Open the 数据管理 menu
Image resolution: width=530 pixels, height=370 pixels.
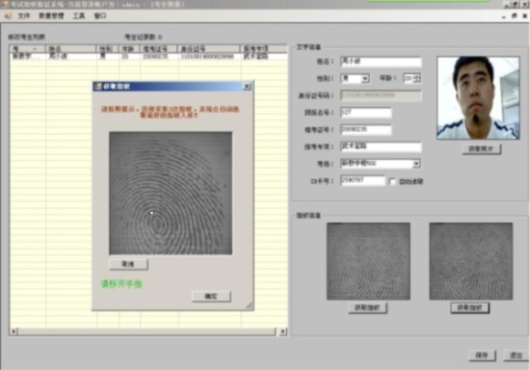pos(51,16)
